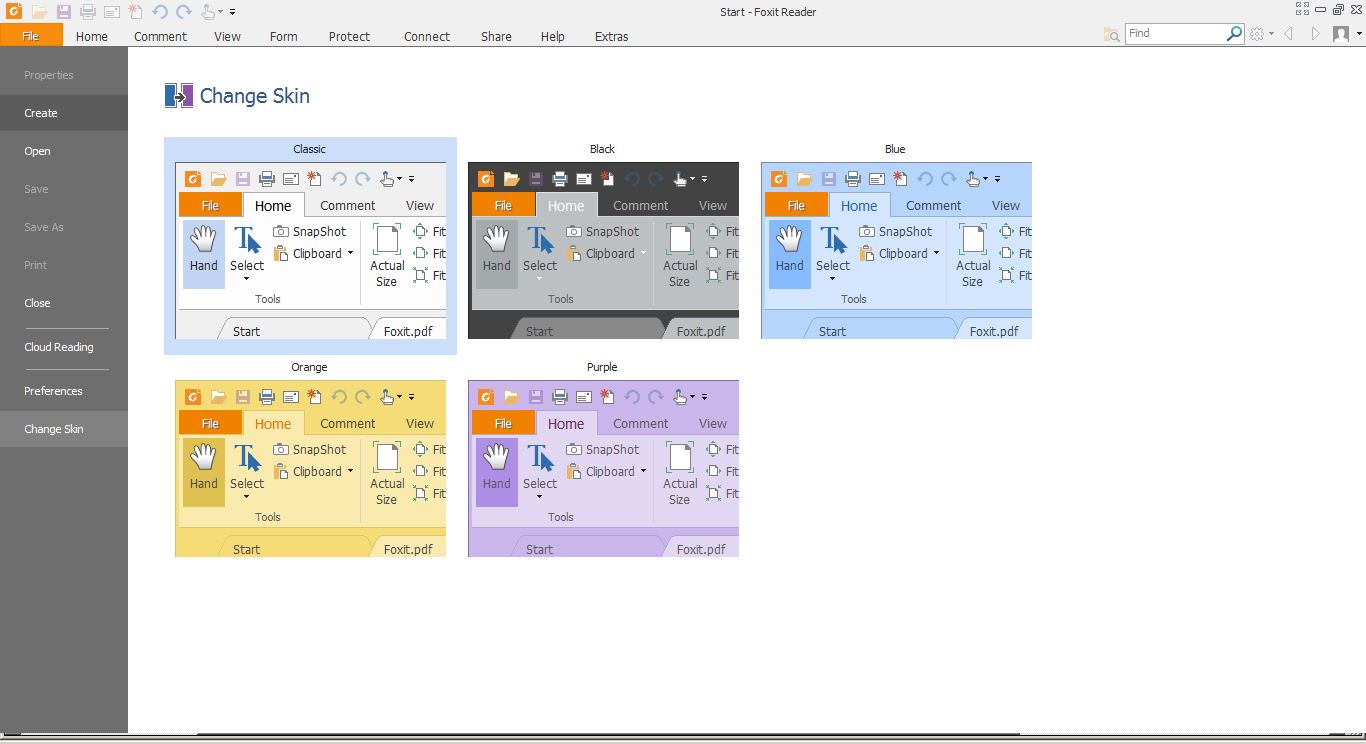Choose the Black skin preview

[603, 250]
